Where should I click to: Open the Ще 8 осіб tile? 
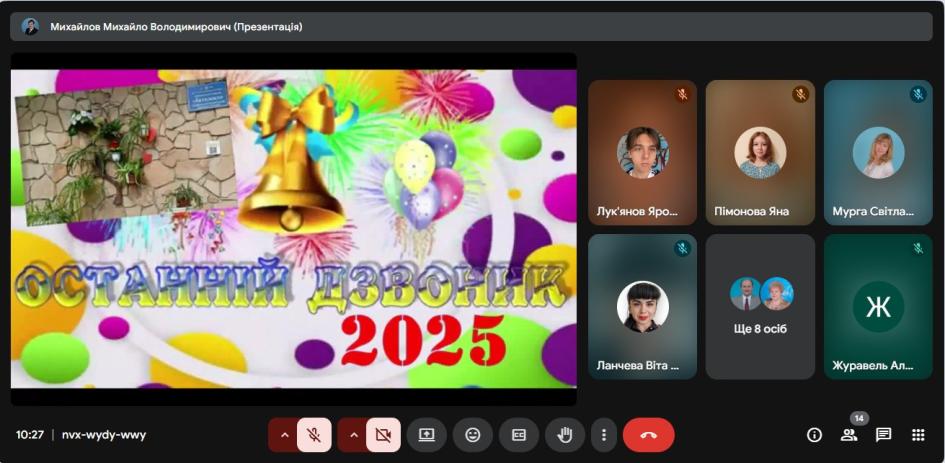click(x=760, y=307)
